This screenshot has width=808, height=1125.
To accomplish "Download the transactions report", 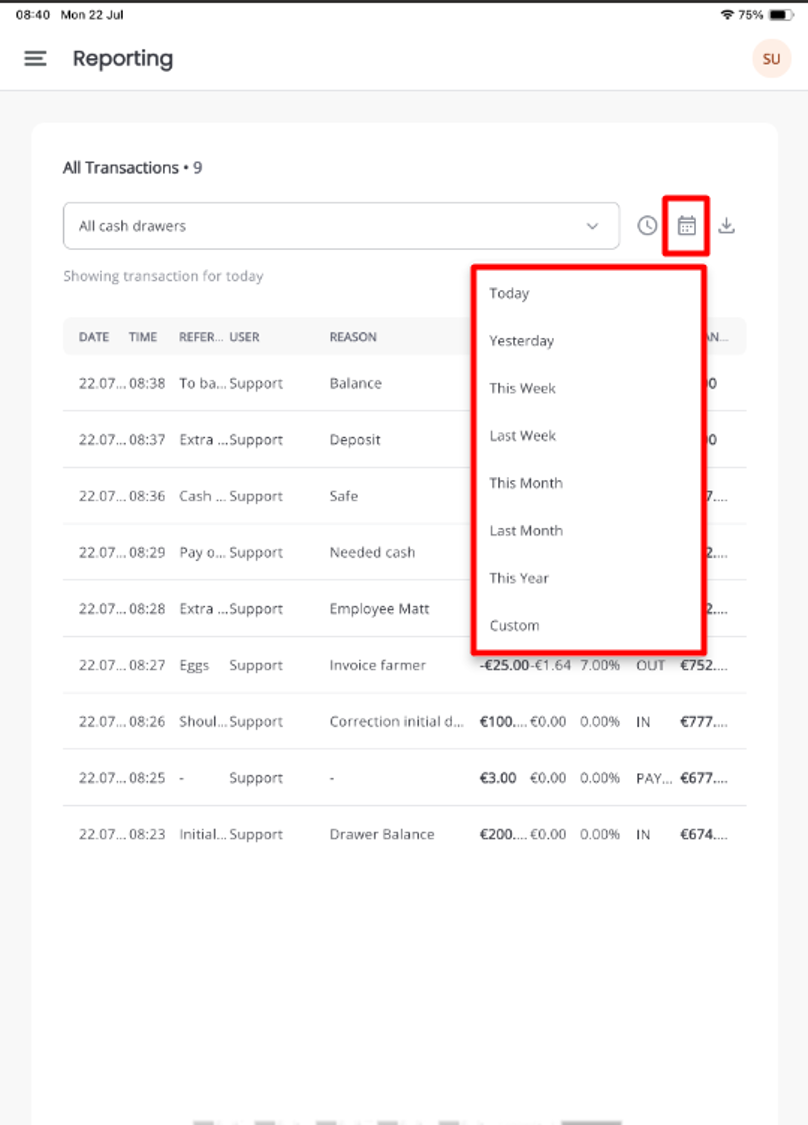I will 727,226.
